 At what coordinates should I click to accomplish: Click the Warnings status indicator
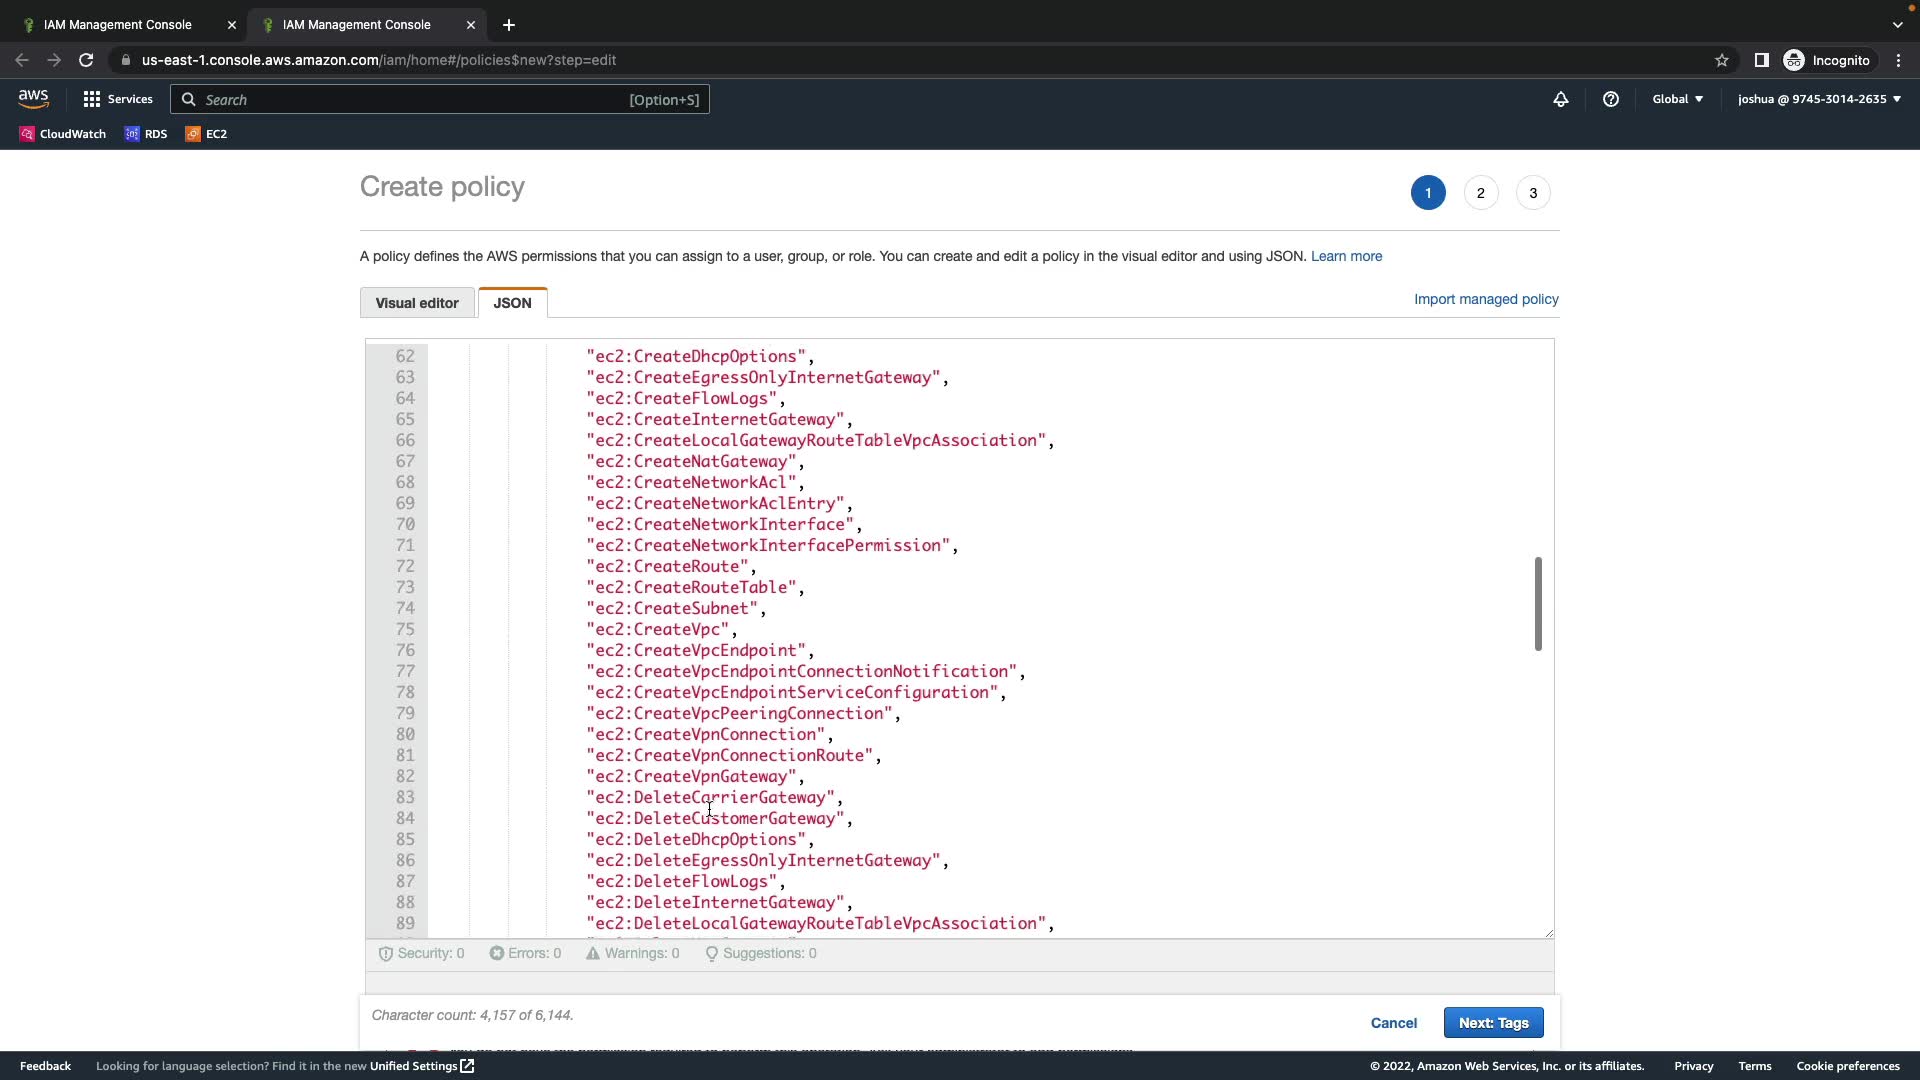tap(632, 953)
